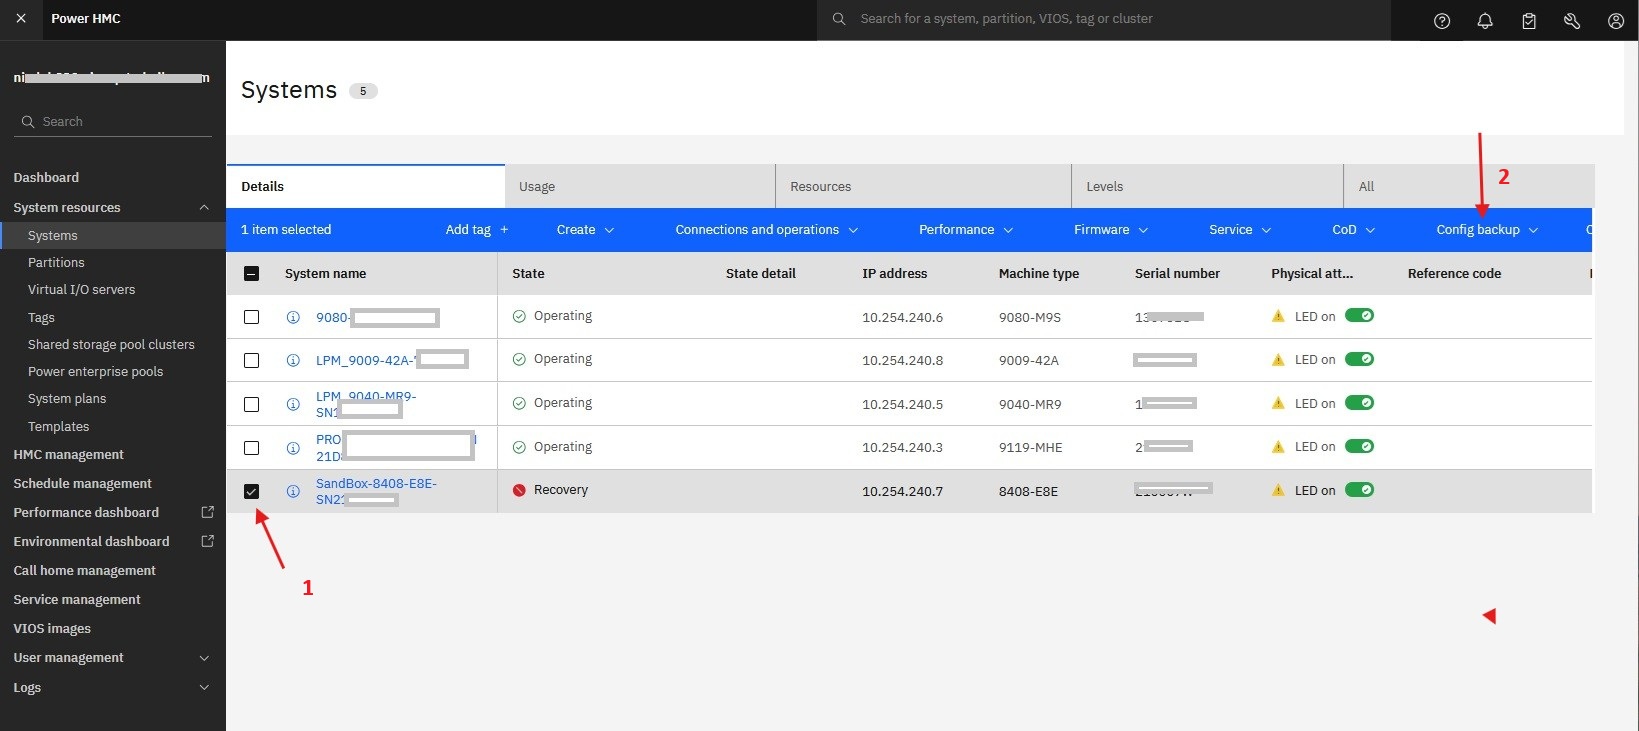Click the warning icon in the 10.254.240.7 row
The width and height of the screenshot is (1639, 731).
coord(1278,490)
